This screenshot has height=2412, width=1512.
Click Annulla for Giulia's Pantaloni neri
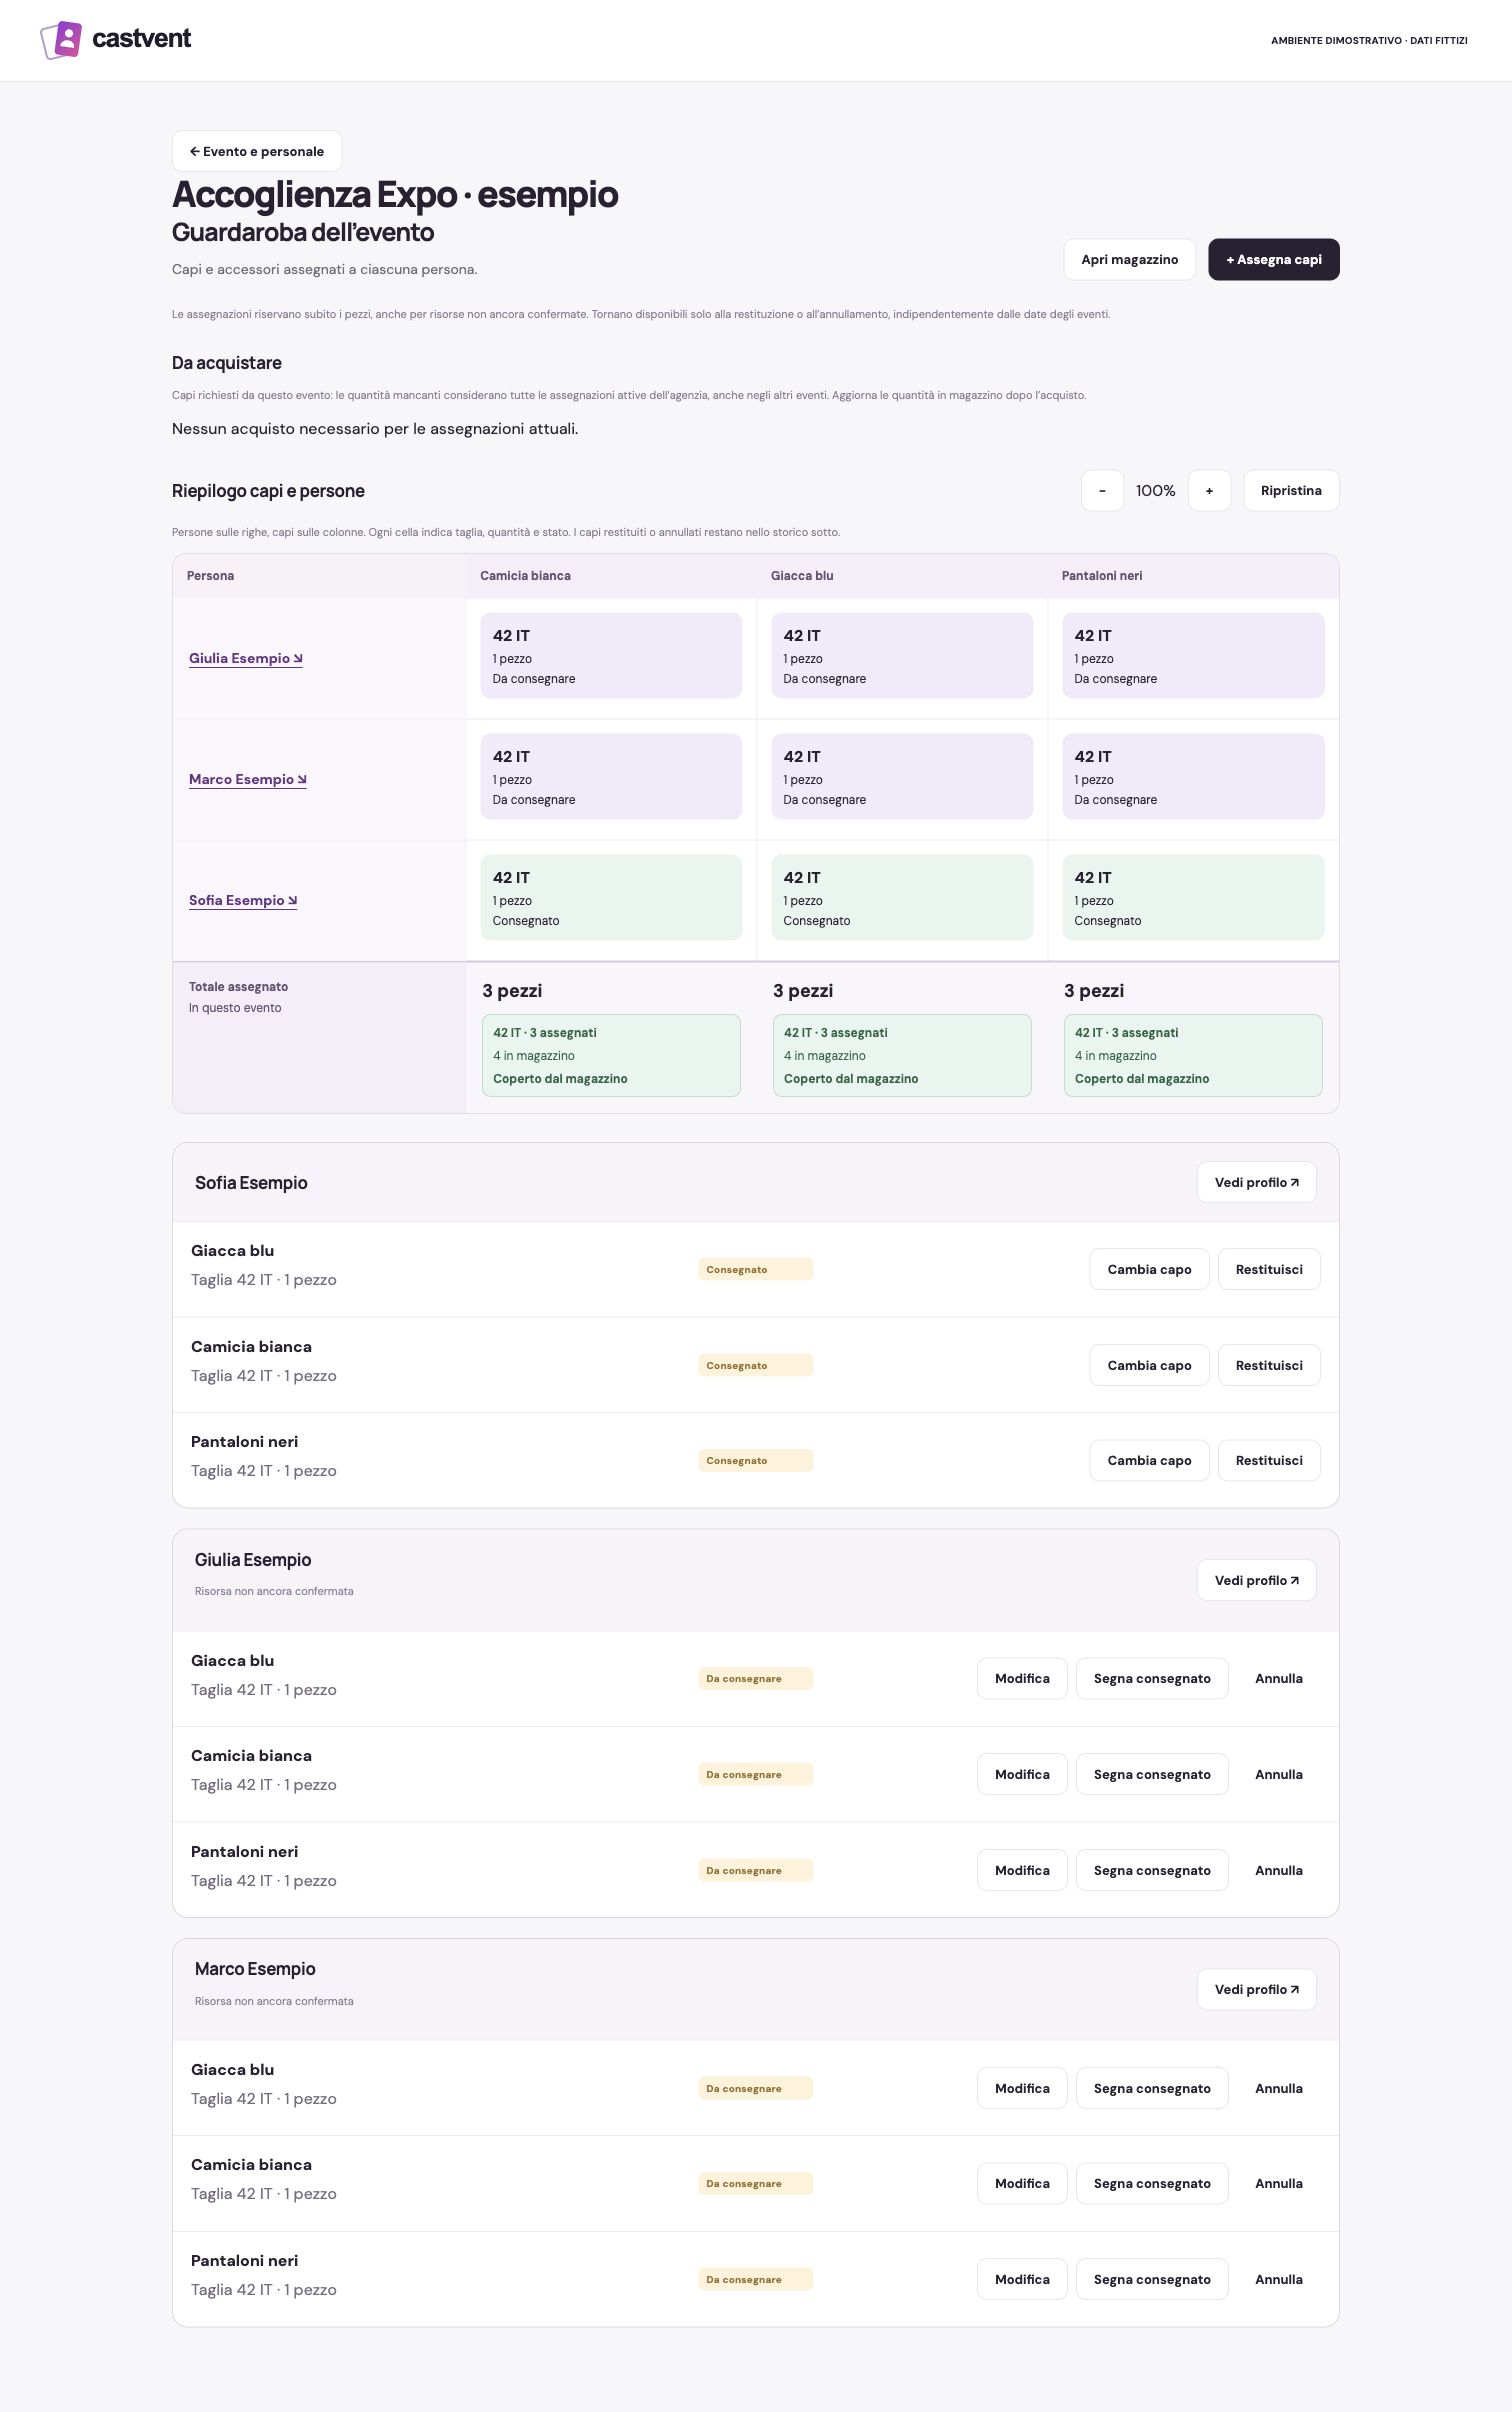pos(1278,1870)
